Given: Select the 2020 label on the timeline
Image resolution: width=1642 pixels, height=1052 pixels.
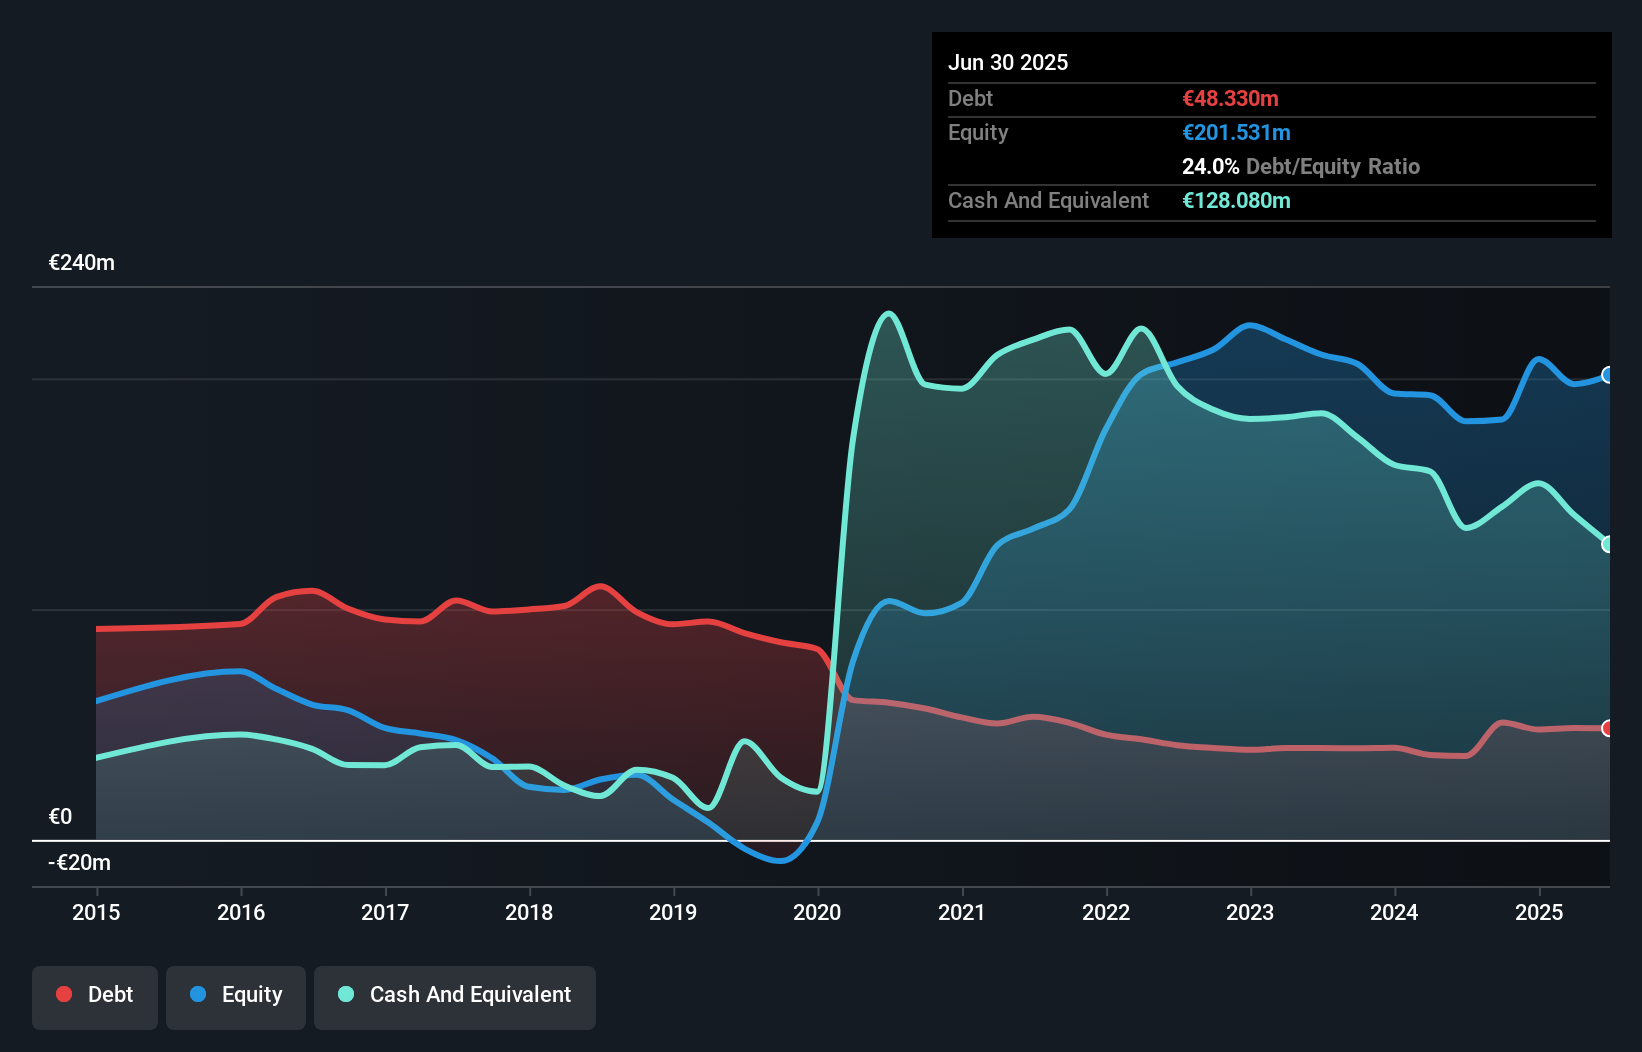Looking at the screenshot, I should [817, 912].
